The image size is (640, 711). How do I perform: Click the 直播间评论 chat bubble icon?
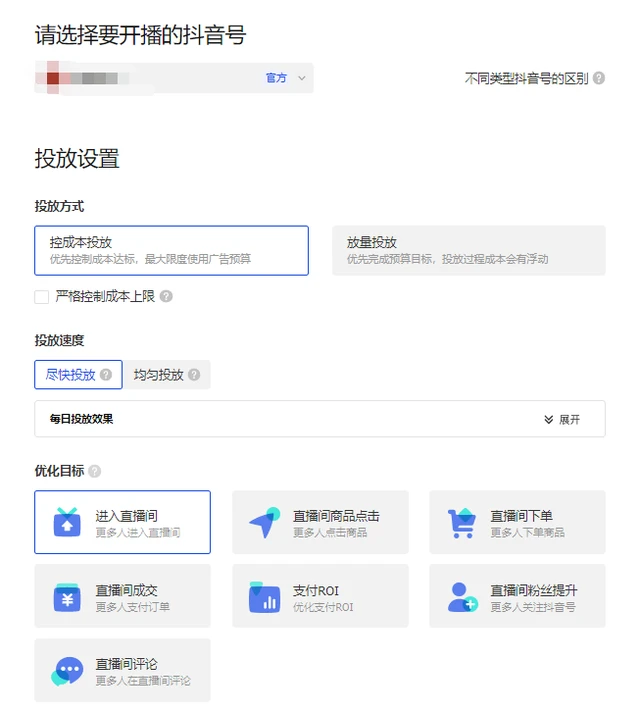point(67,671)
